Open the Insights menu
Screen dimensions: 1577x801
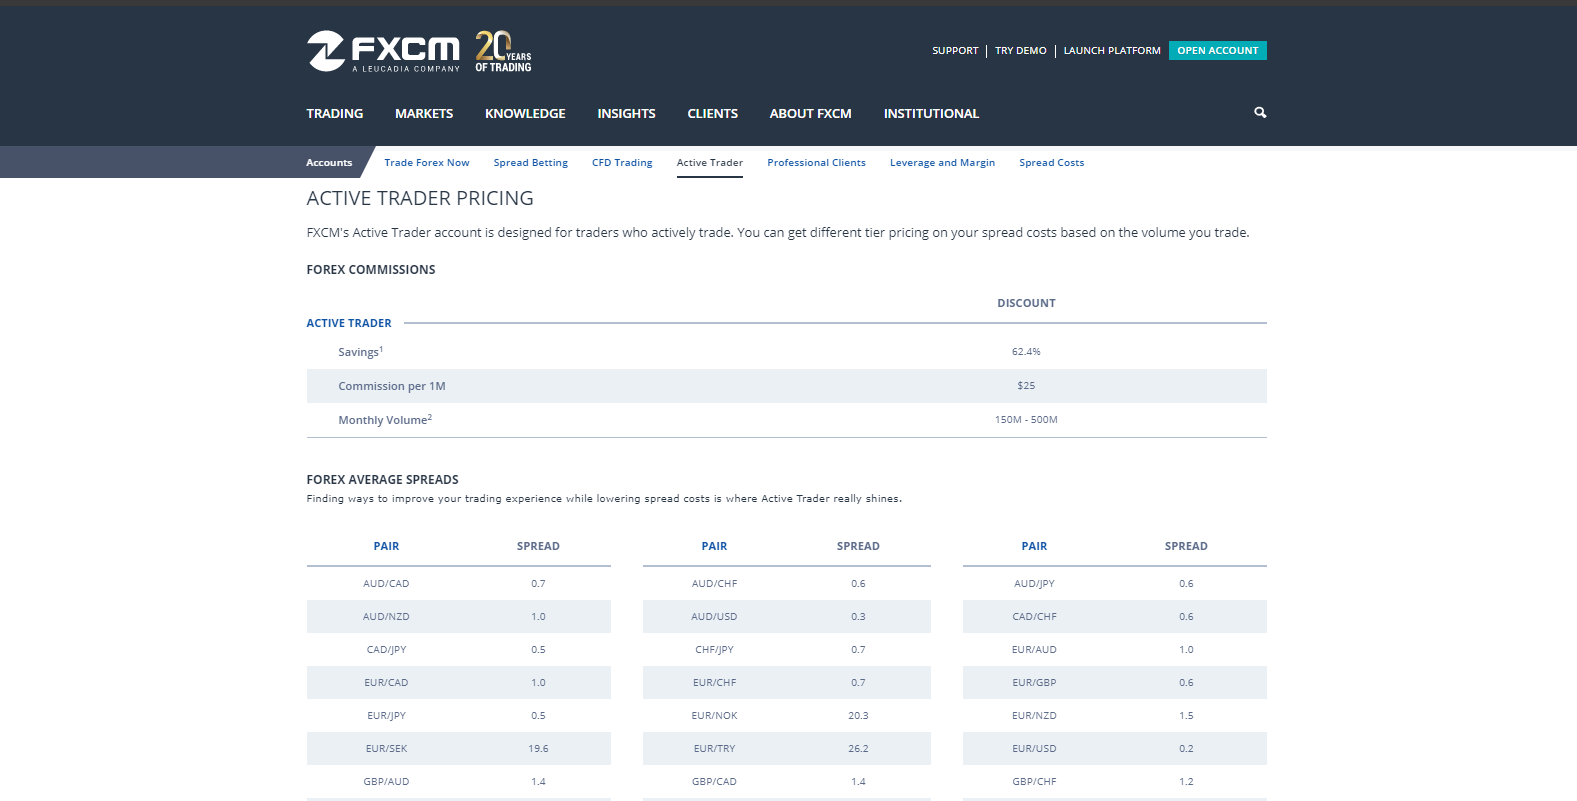tap(627, 114)
